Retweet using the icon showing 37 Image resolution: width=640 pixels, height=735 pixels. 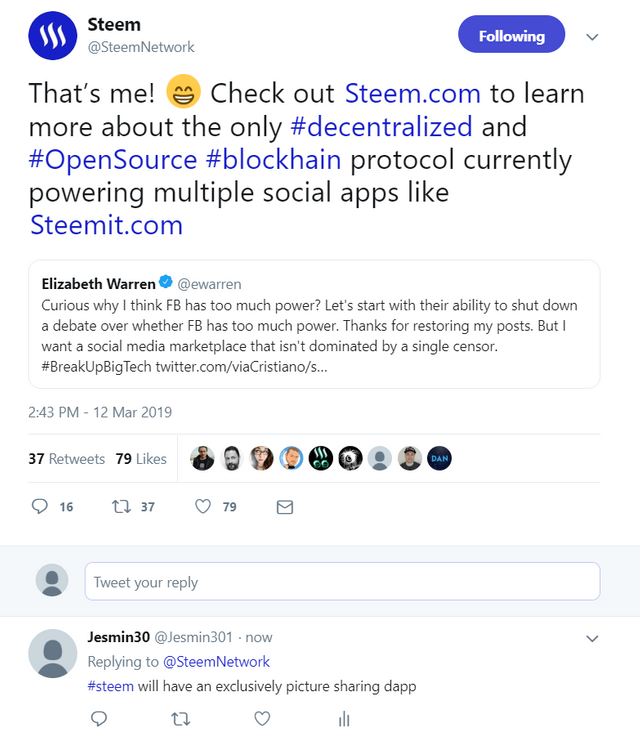pyautogui.click(x=121, y=506)
